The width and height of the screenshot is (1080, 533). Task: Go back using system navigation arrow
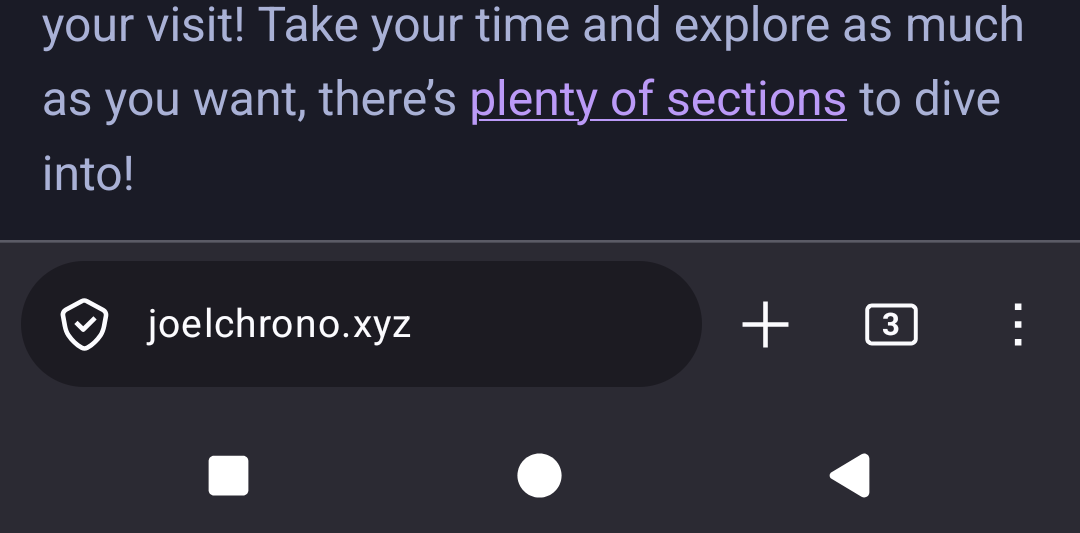point(850,476)
